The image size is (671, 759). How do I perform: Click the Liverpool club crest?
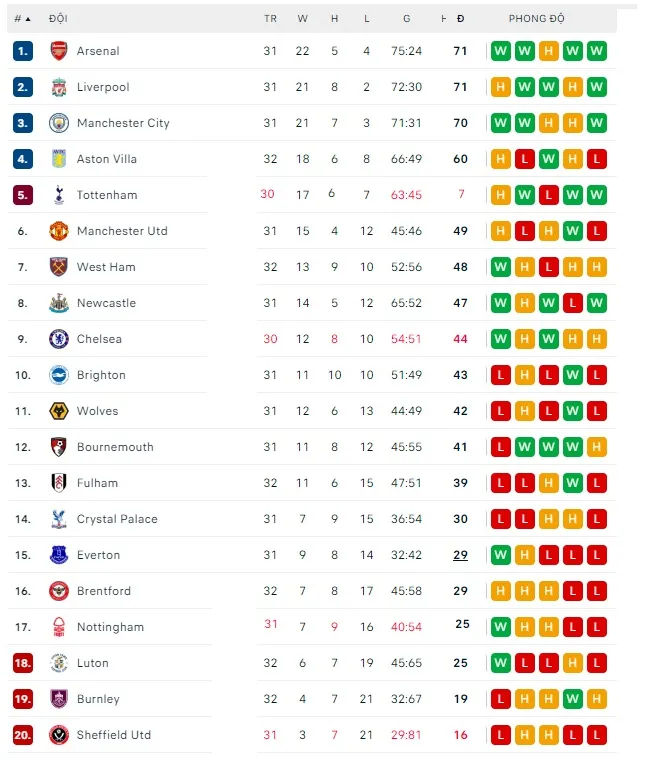pyautogui.click(x=58, y=87)
